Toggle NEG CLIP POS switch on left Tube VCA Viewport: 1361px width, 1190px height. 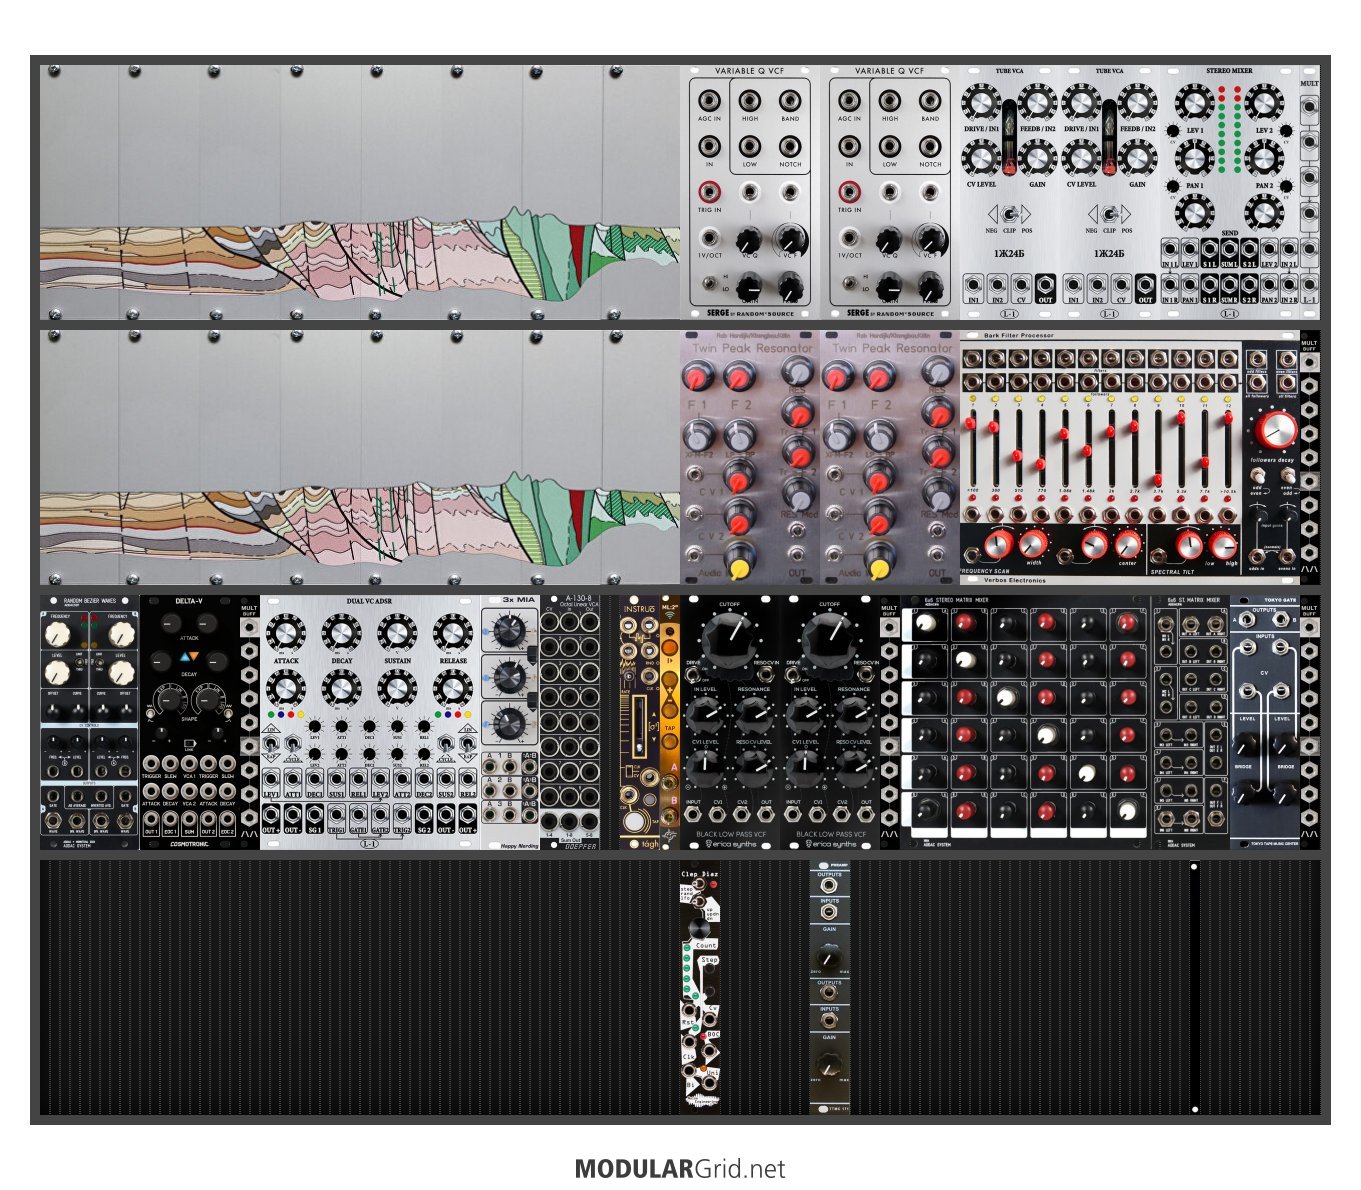pos(1009,214)
